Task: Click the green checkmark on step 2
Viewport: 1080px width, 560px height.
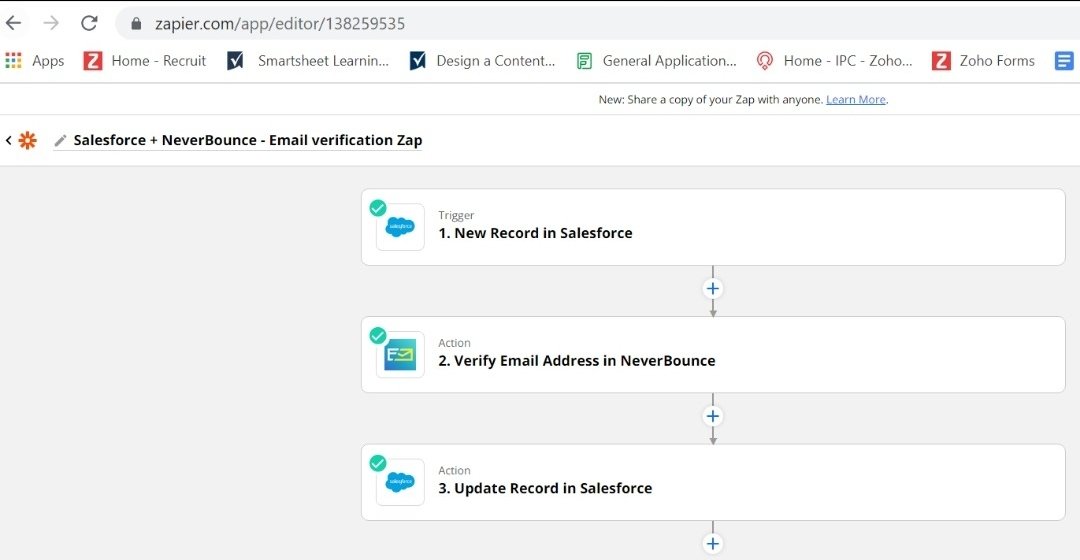Action: click(x=377, y=335)
